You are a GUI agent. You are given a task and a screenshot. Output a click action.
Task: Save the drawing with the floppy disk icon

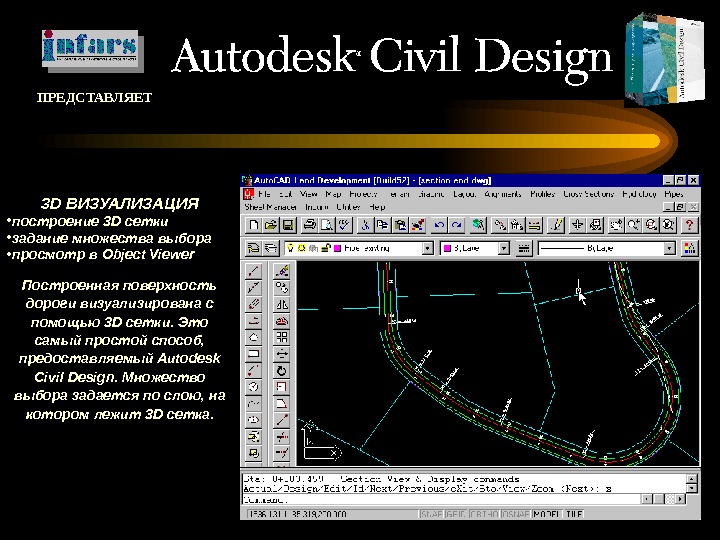click(288, 225)
